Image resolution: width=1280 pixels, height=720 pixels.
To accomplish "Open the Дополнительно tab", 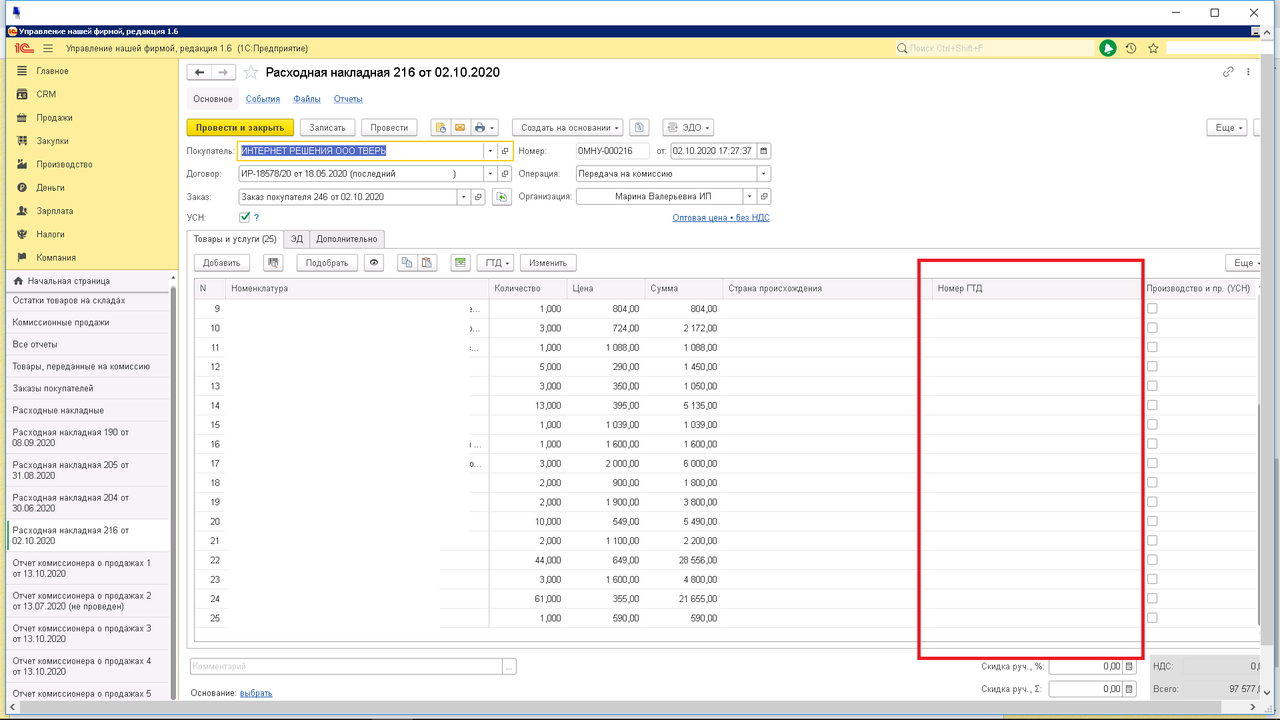I will [x=347, y=239].
